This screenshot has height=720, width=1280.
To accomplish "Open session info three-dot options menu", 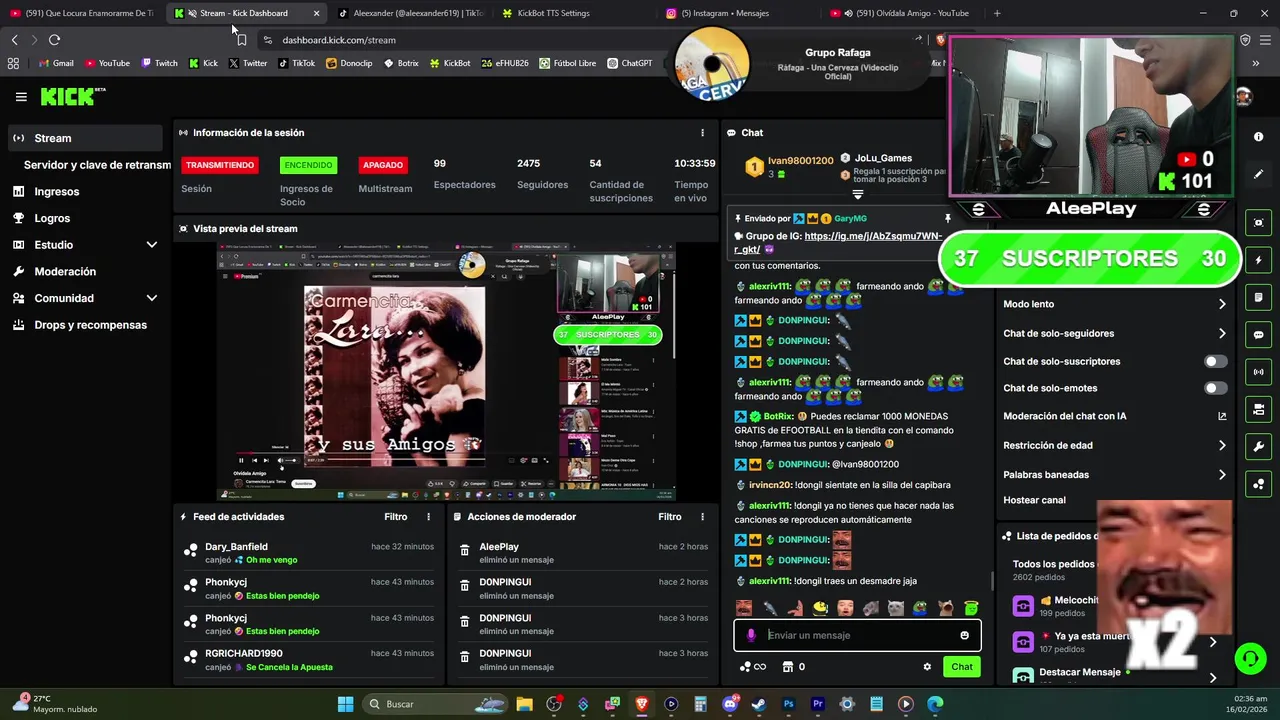I will (x=702, y=132).
